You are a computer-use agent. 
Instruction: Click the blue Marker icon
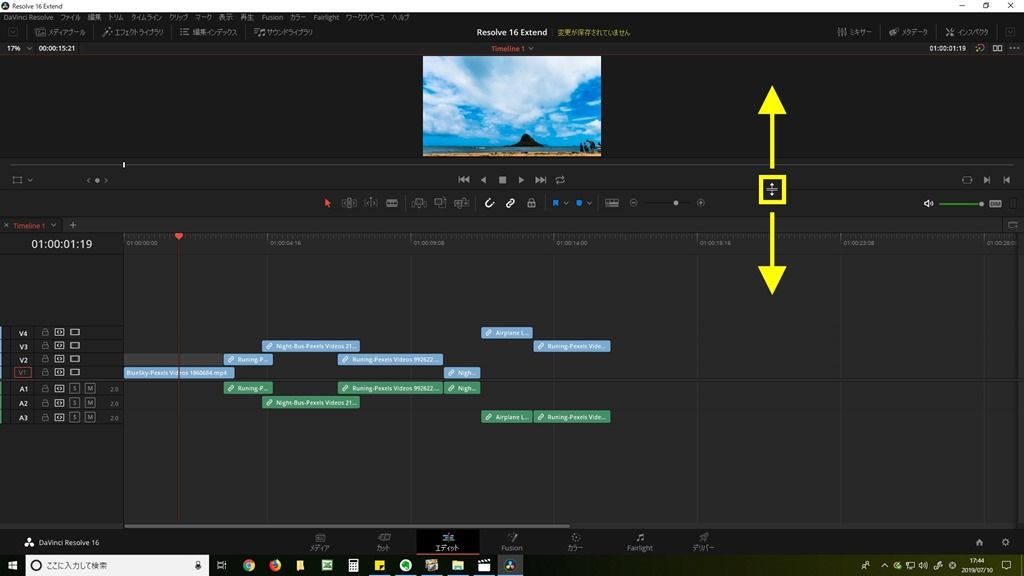click(579, 203)
